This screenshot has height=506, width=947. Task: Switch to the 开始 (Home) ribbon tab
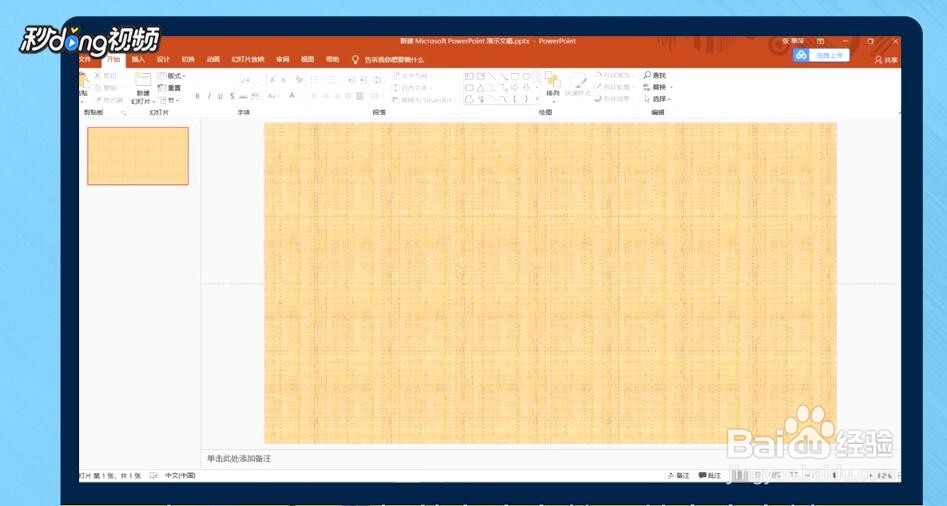(x=113, y=59)
